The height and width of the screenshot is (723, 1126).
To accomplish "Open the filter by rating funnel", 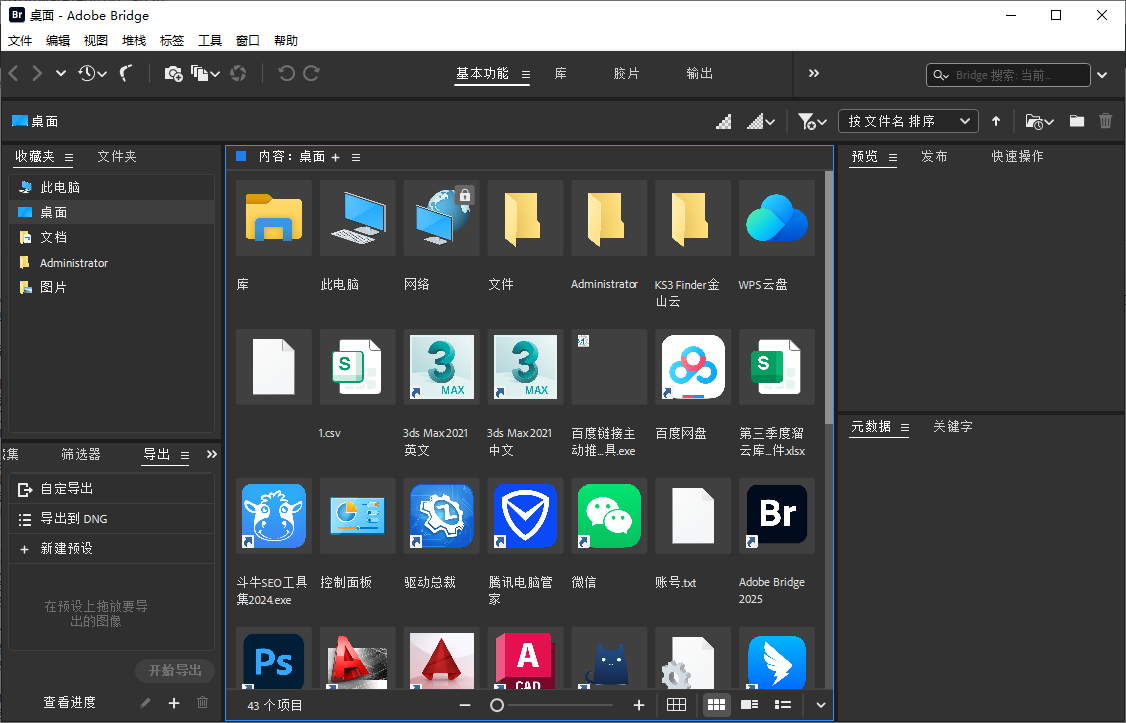I will tap(813, 121).
